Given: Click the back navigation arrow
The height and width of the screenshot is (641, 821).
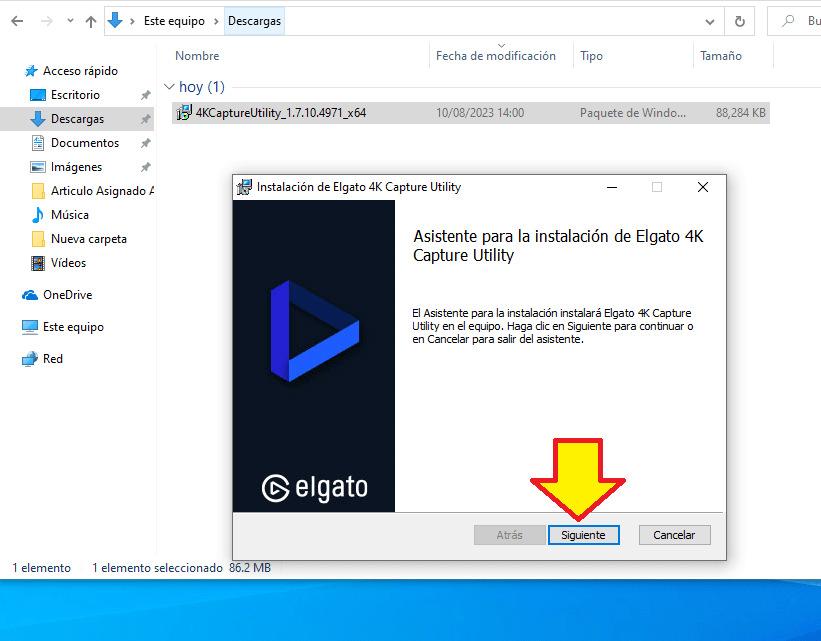Looking at the screenshot, I should [x=17, y=21].
